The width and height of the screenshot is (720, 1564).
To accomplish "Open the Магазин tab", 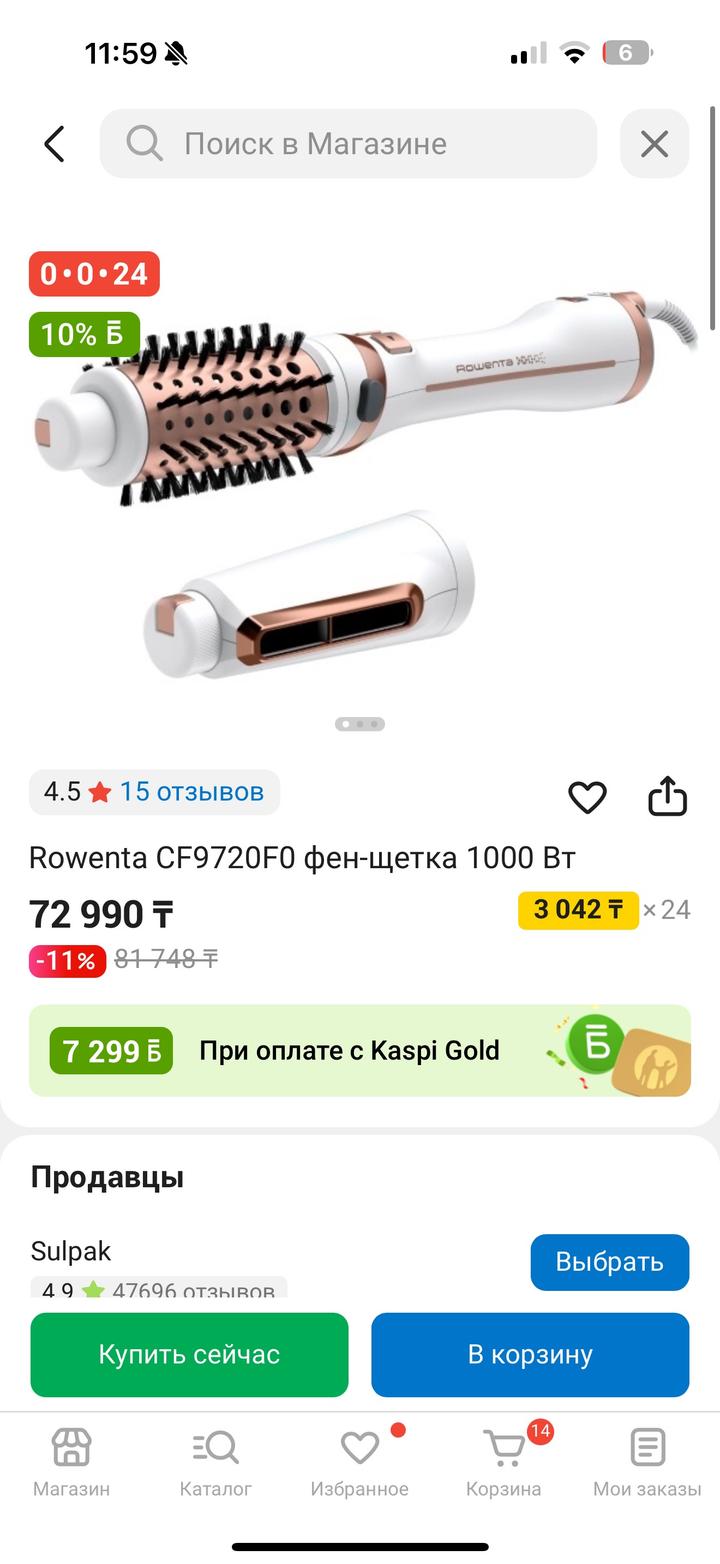I will 71,1462.
